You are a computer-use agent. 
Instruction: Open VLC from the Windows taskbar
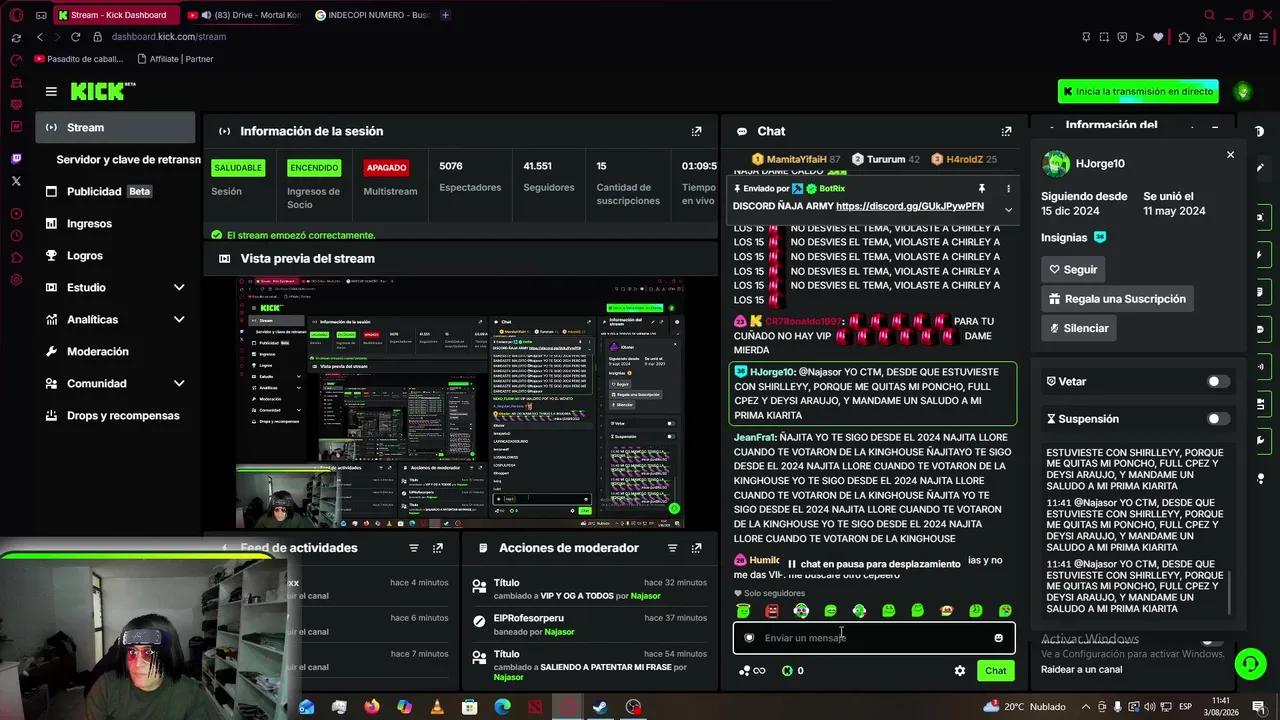437,707
